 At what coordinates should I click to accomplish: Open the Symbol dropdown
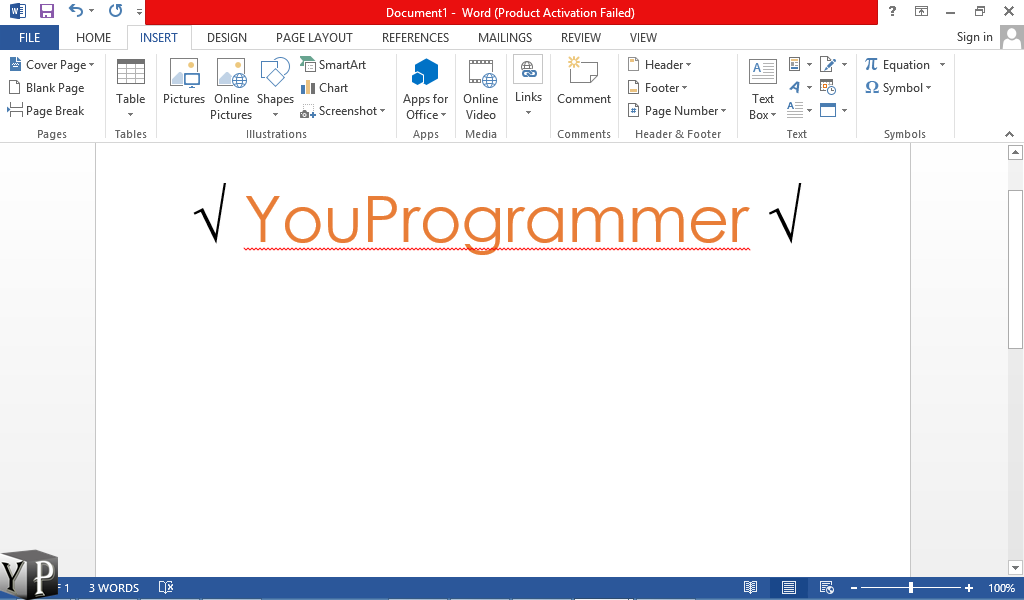[898, 87]
